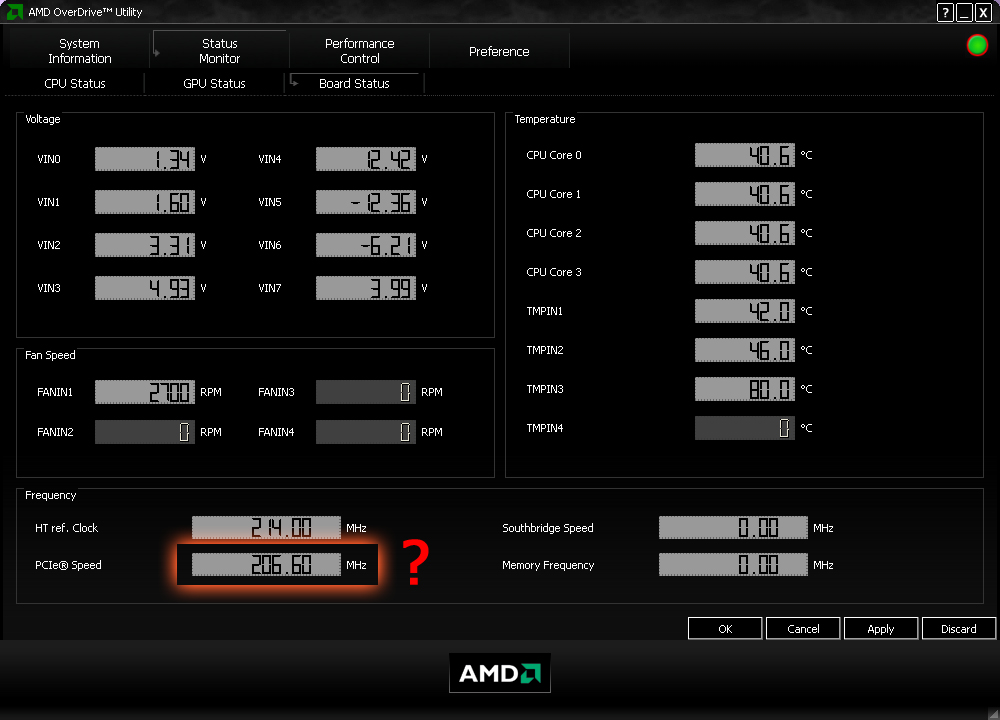Click the "Memory Frequency" label
The width and height of the screenshot is (1000, 720).
(x=548, y=565)
